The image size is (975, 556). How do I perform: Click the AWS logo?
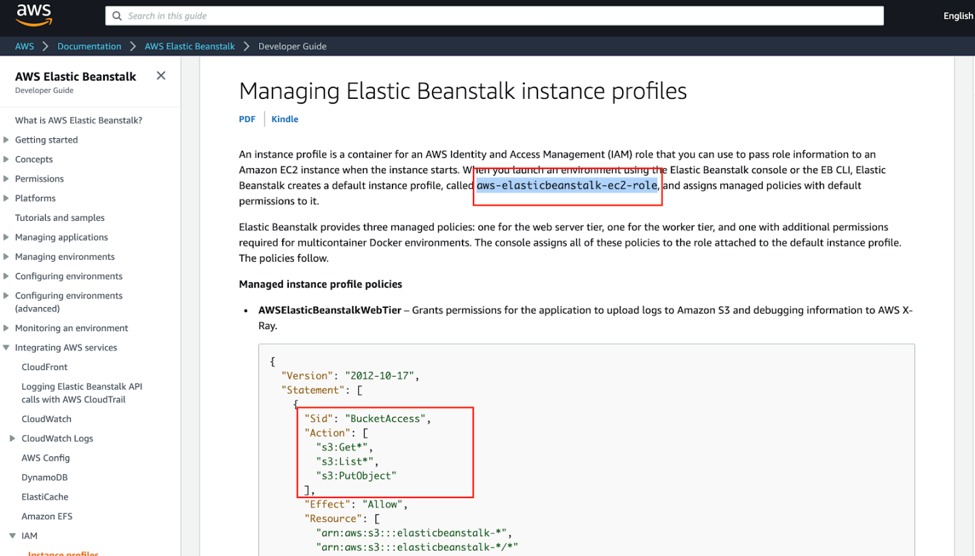tap(34, 15)
